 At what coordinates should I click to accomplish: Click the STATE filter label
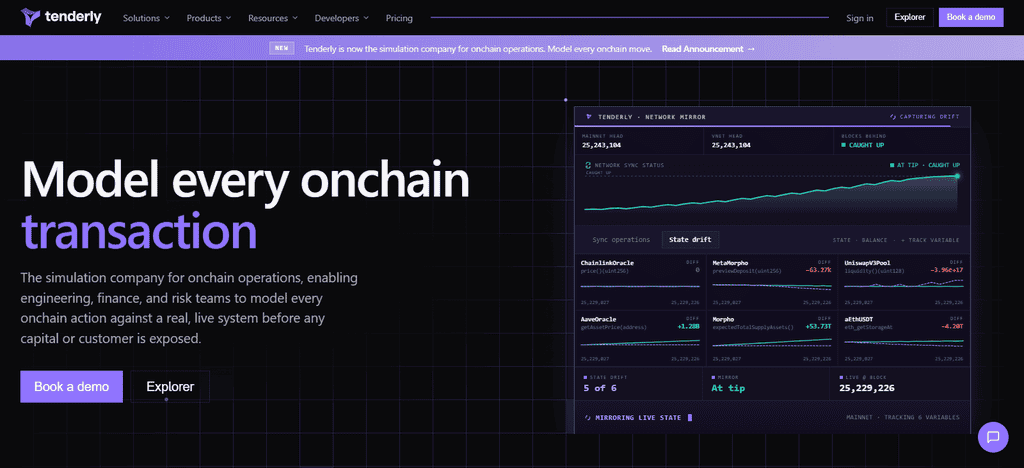point(842,240)
